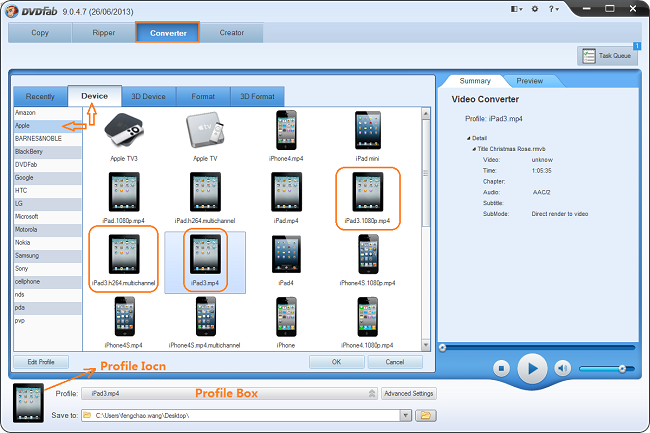
Task: Confirm profile selection with OK
Action: point(337,362)
